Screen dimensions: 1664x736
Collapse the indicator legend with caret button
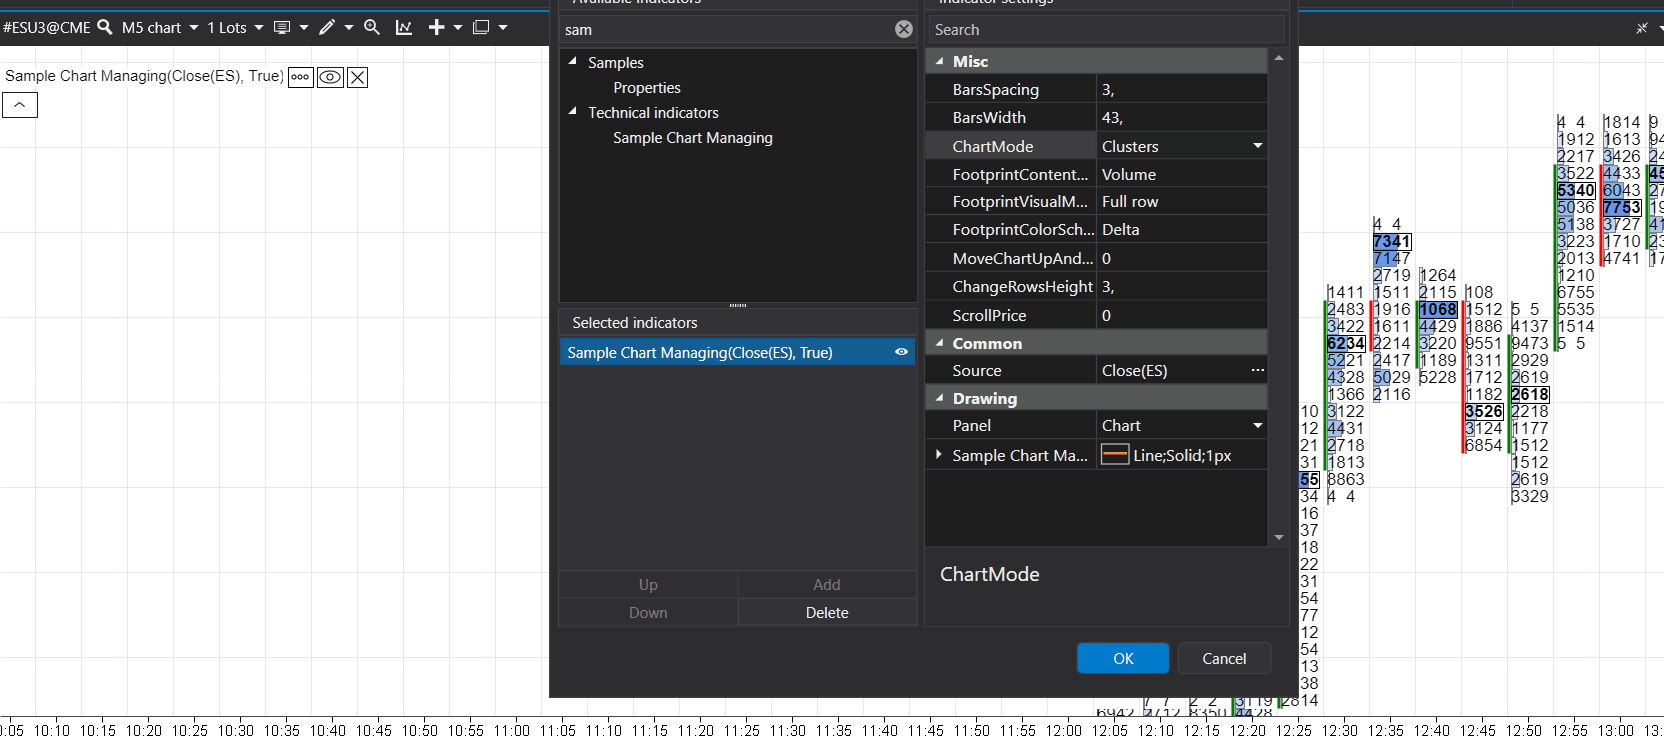(x=20, y=105)
